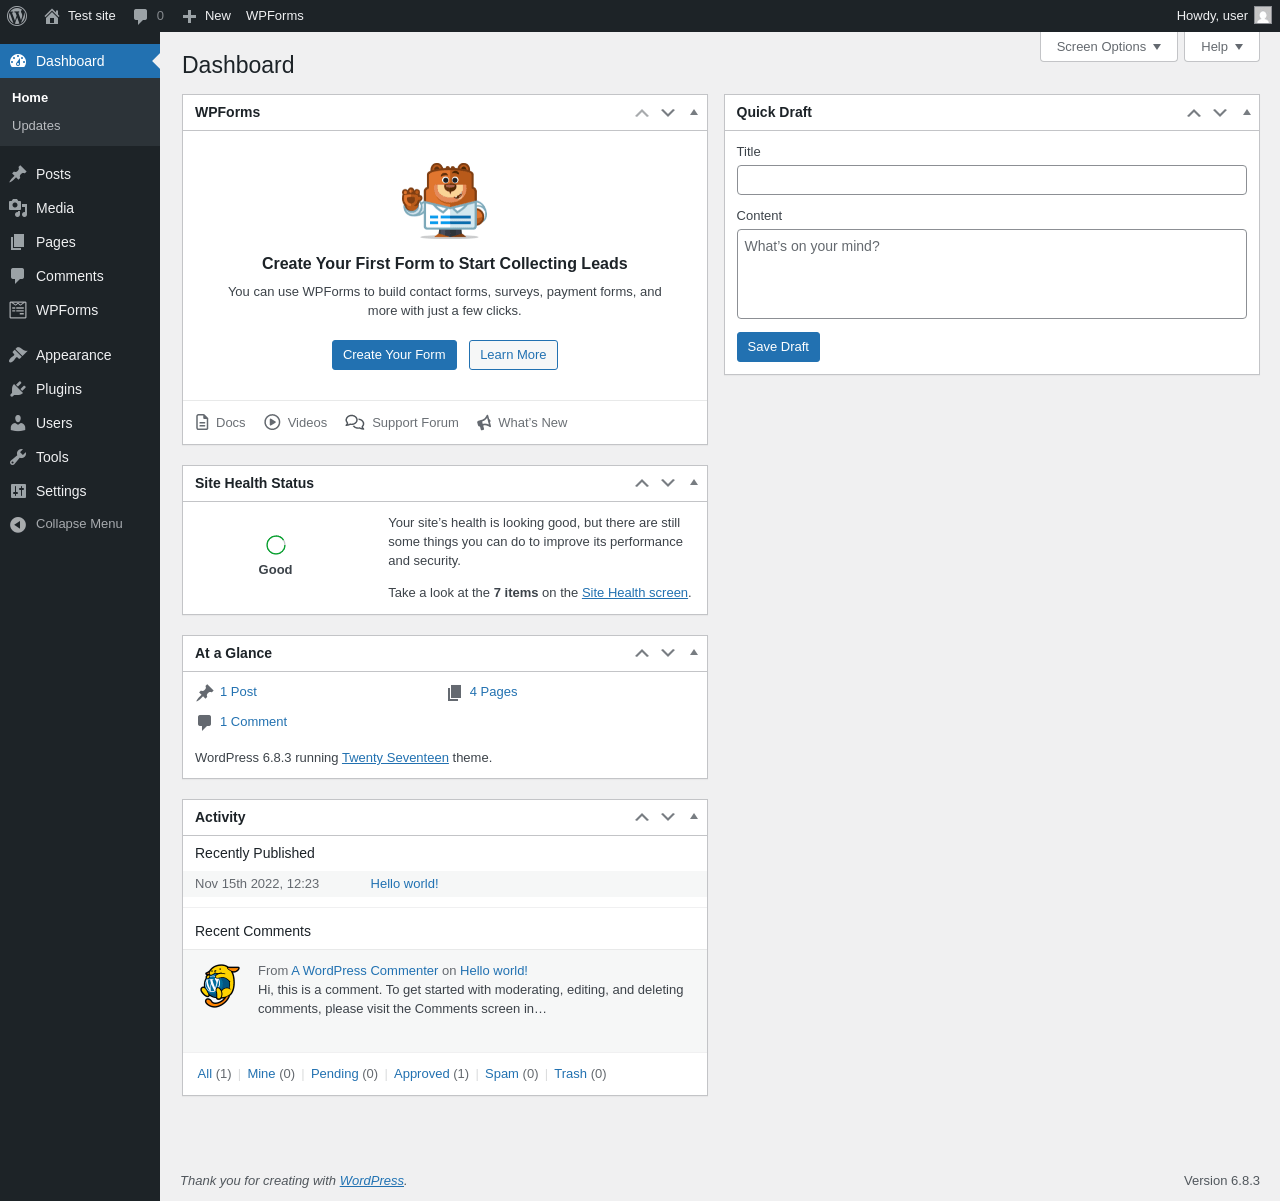The height and width of the screenshot is (1201, 1280).
Task: Click the Users person icon
Action: (x=18, y=423)
